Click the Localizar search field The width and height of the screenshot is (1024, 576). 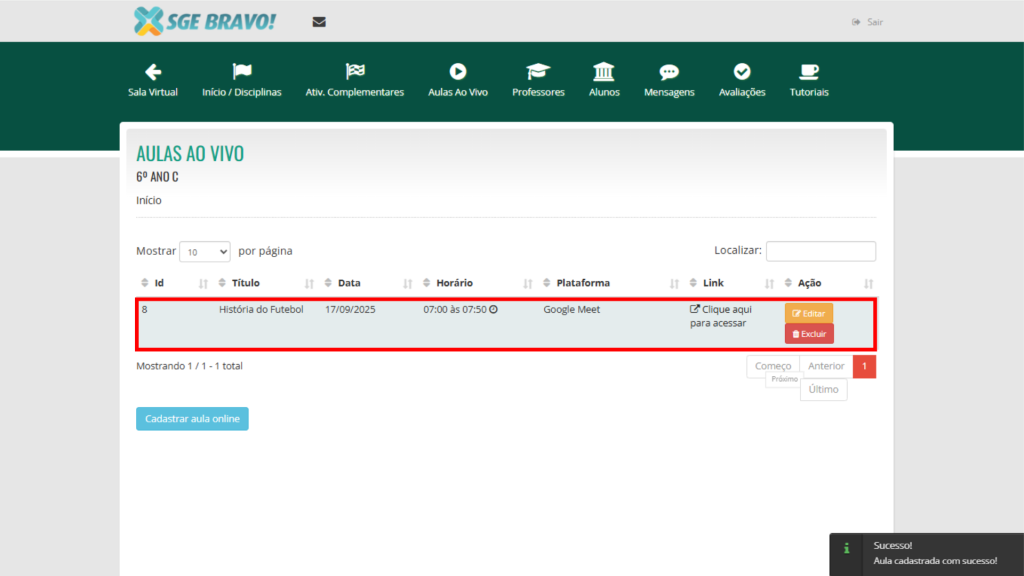point(820,251)
